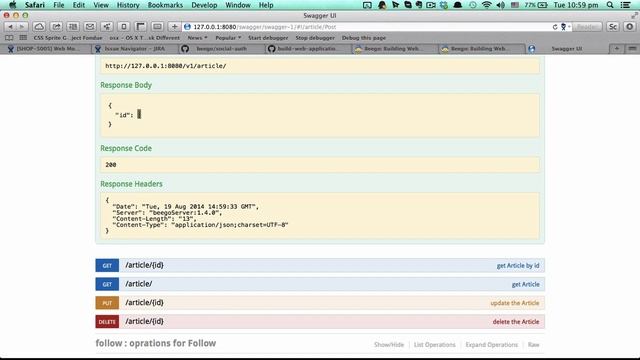The image size is (640, 360).
Task: Click the Mail envelope toolbar icon
Action: [x=90, y=27]
